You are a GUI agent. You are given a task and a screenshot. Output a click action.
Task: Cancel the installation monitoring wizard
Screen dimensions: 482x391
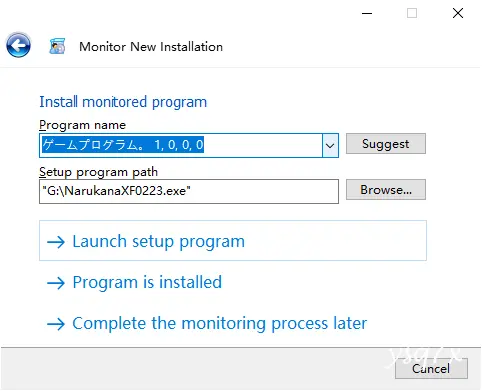click(431, 369)
